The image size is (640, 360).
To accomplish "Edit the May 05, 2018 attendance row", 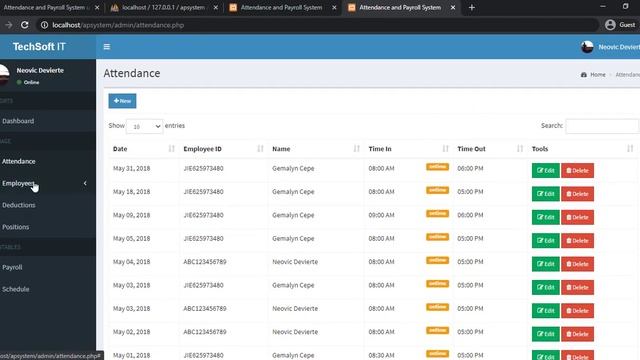I will coord(545,240).
